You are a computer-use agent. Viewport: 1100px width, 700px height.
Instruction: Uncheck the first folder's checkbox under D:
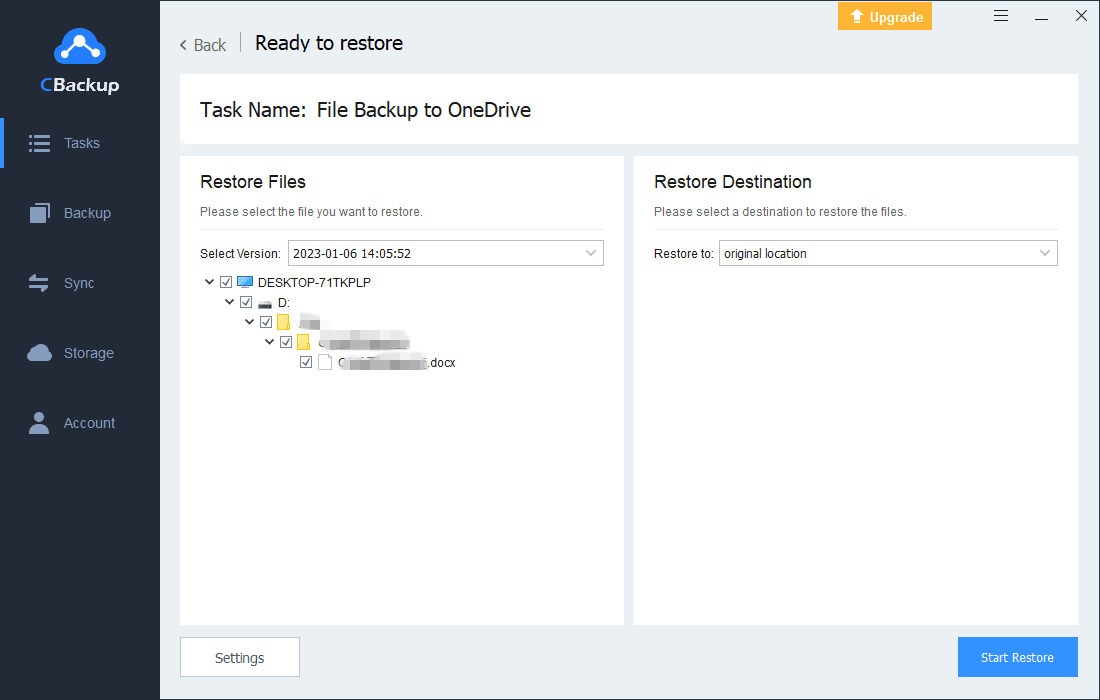266,322
